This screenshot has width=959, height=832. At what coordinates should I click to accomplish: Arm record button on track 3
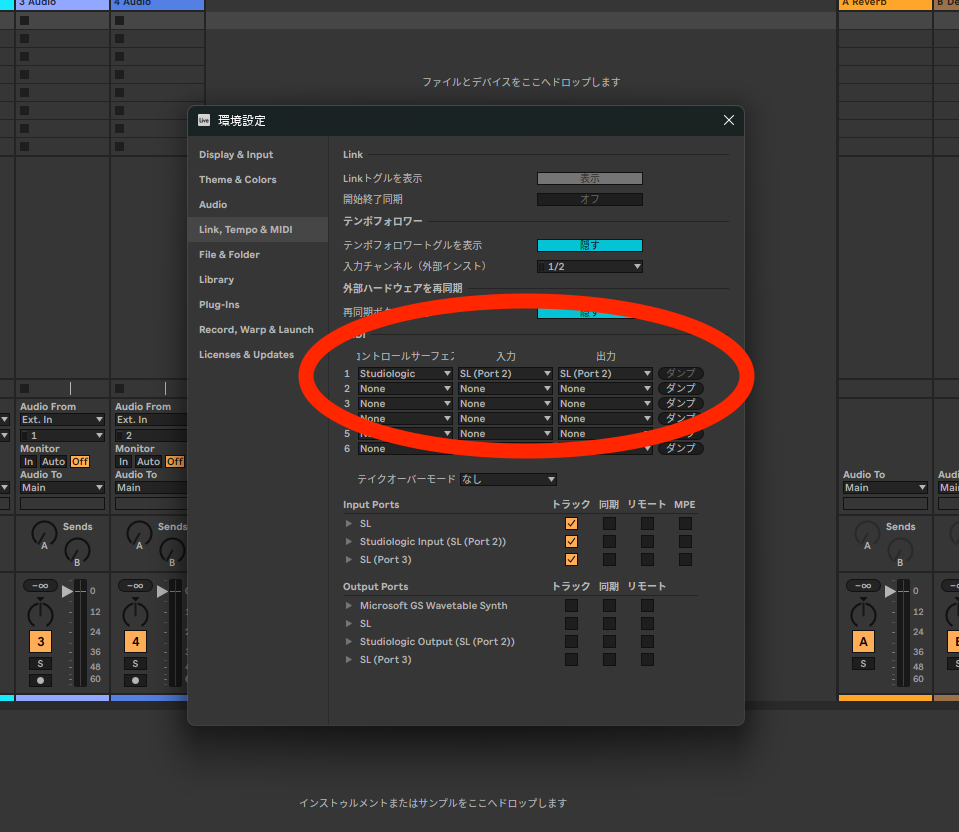pyautogui.click(x=40, y=680)
